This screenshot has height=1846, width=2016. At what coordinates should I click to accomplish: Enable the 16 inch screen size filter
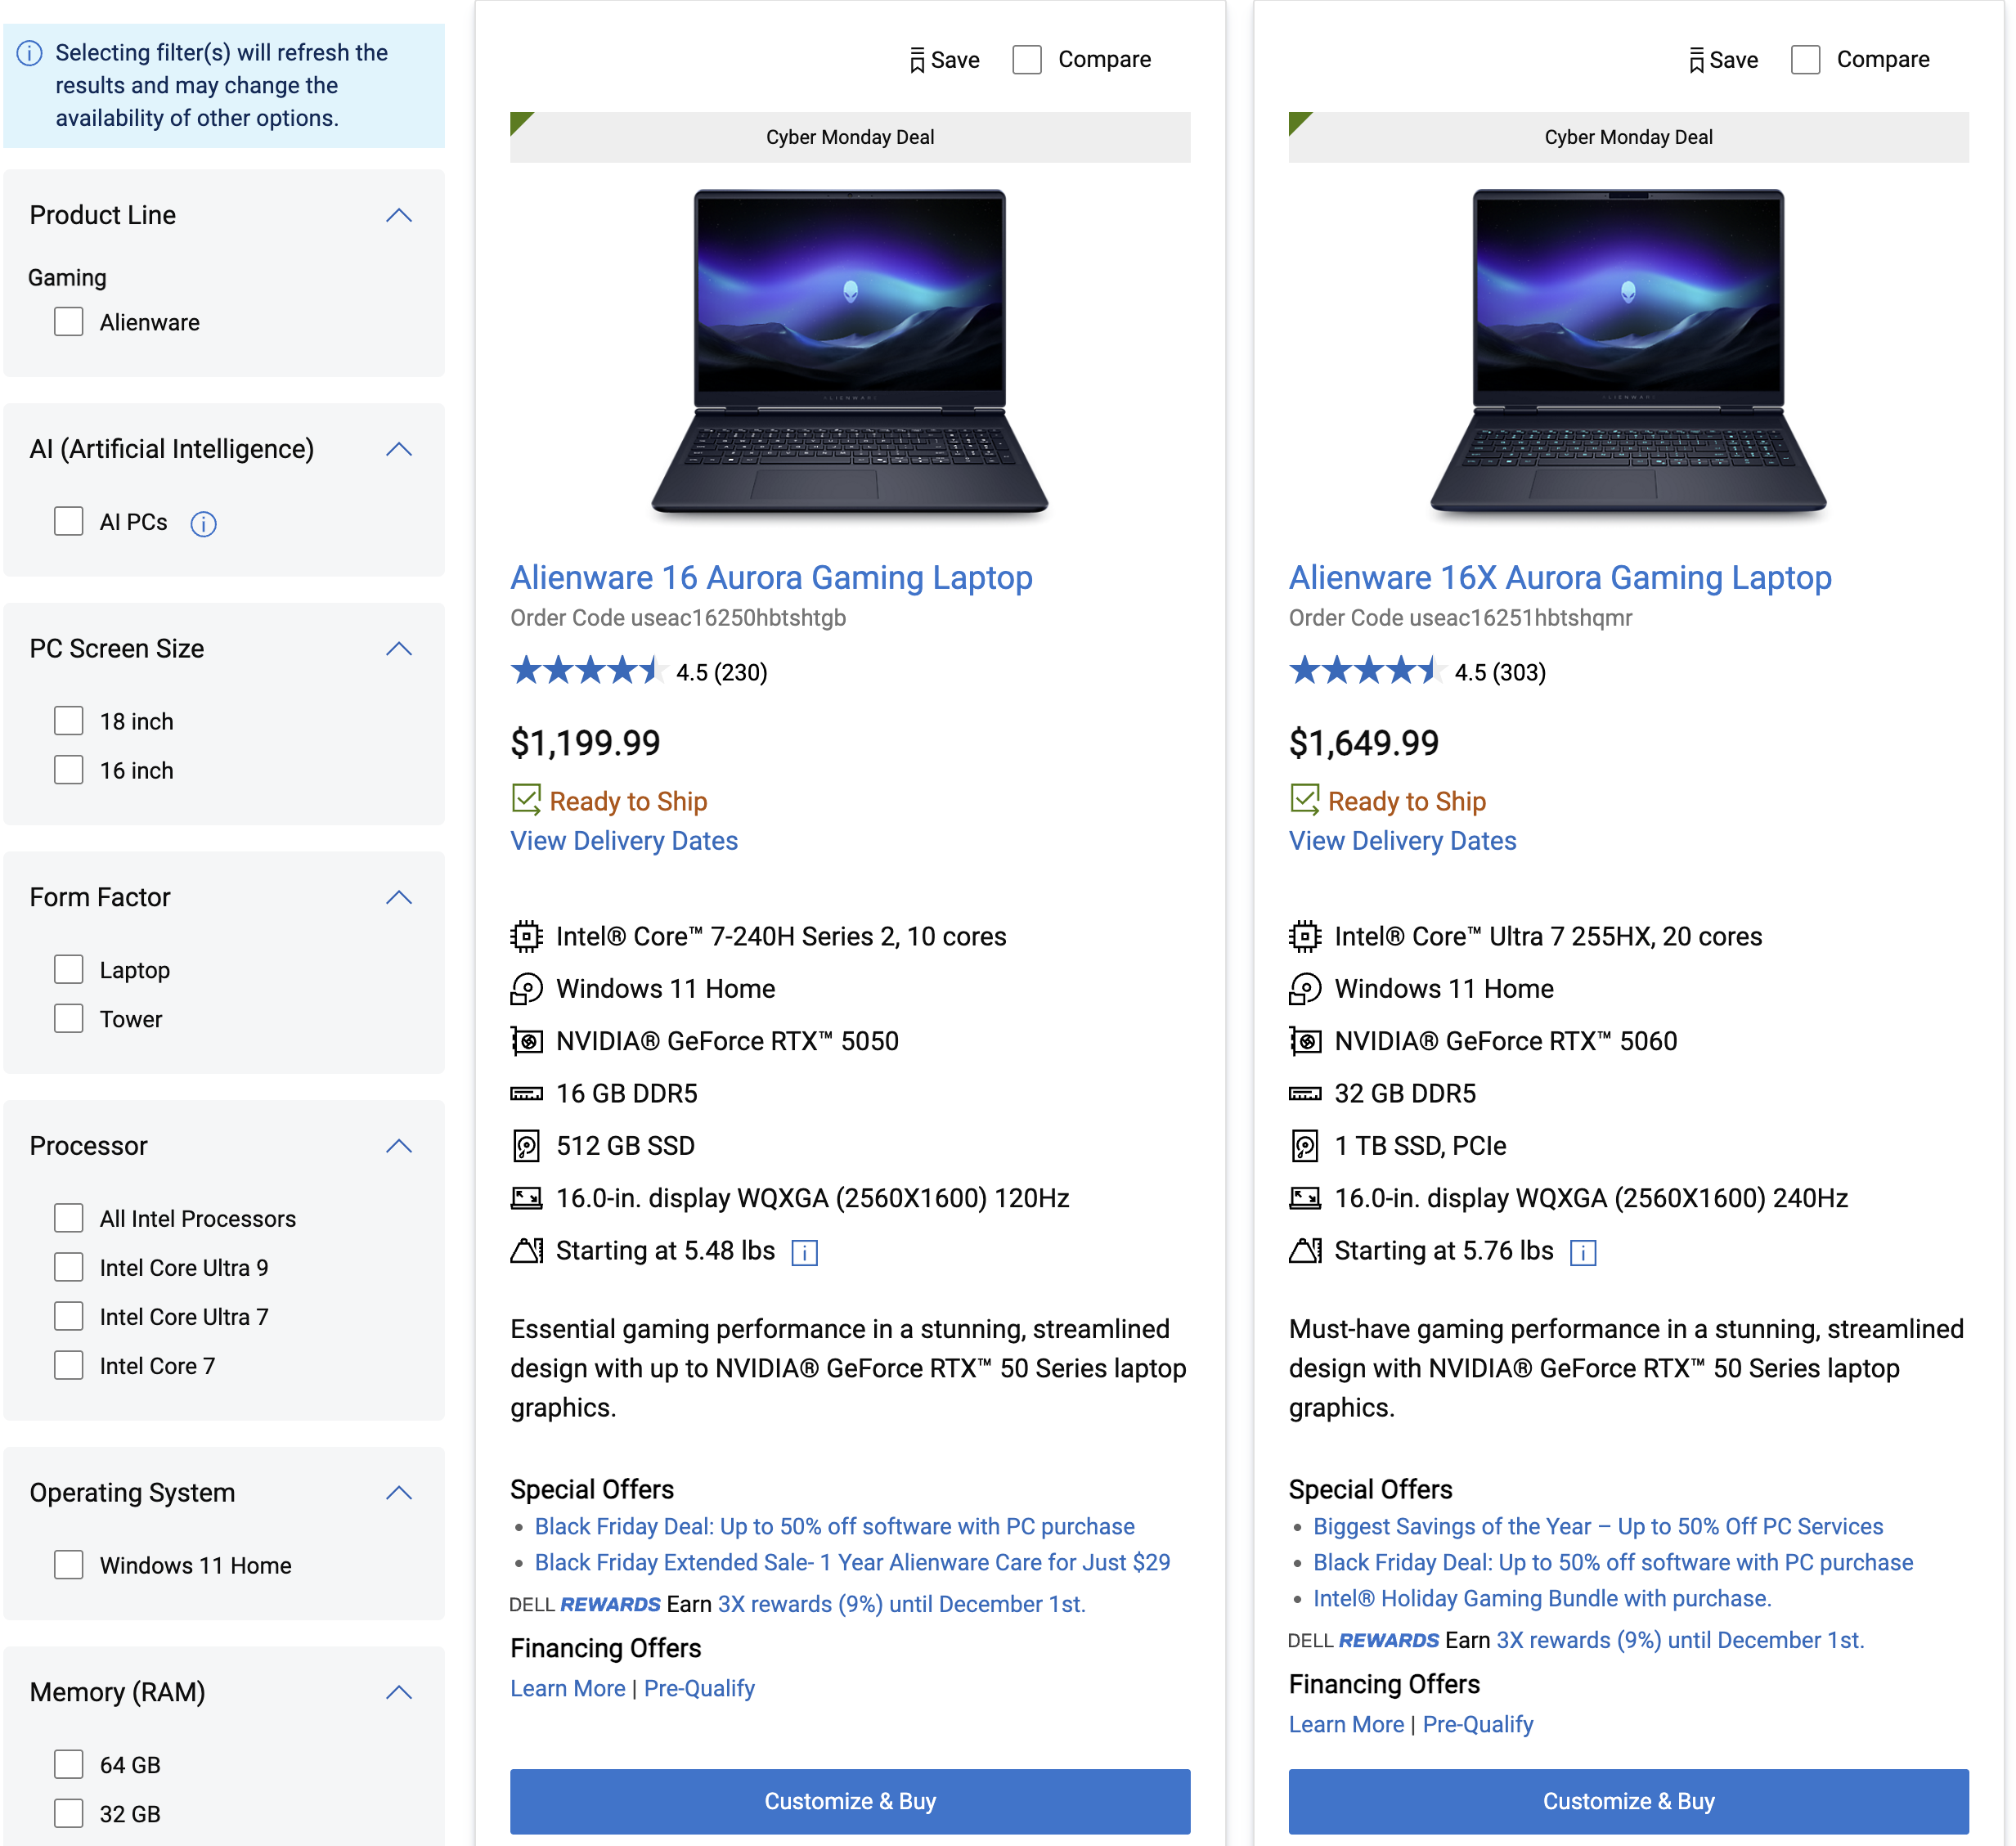click(x=69, y=770)
